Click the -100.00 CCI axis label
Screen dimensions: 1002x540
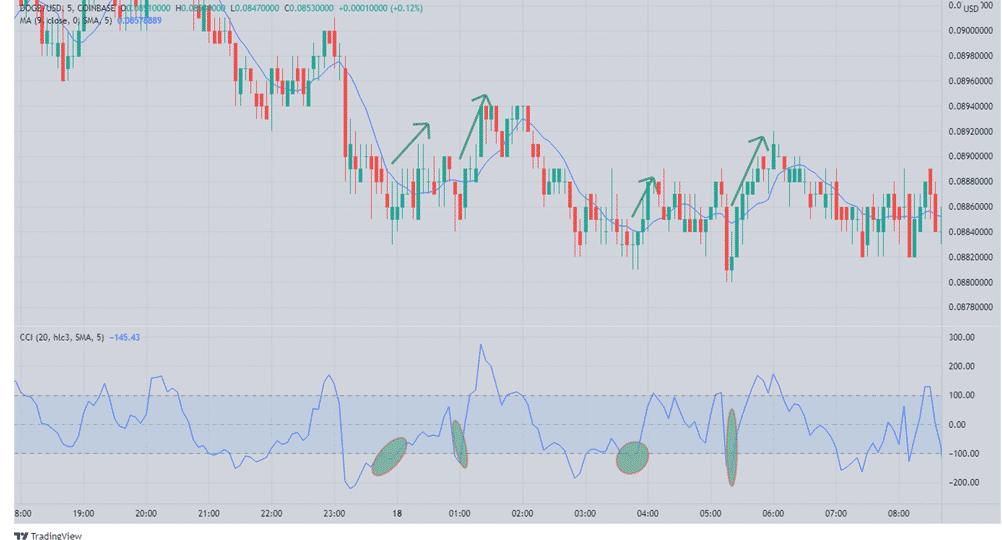[x=962, y=454]
